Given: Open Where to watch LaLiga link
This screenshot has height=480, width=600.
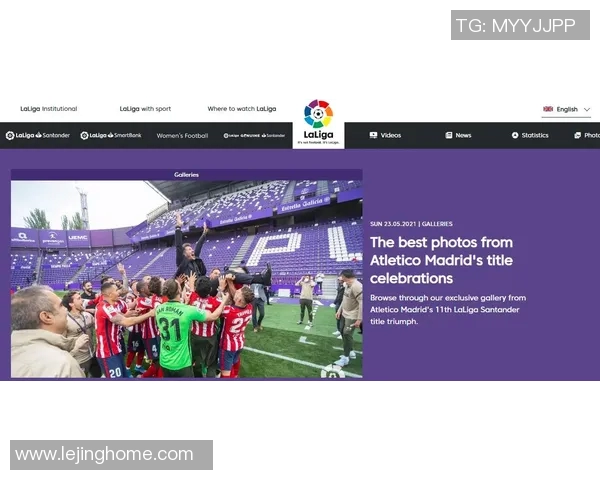Looking at the screenshot, I should click(x=242, y=109).
